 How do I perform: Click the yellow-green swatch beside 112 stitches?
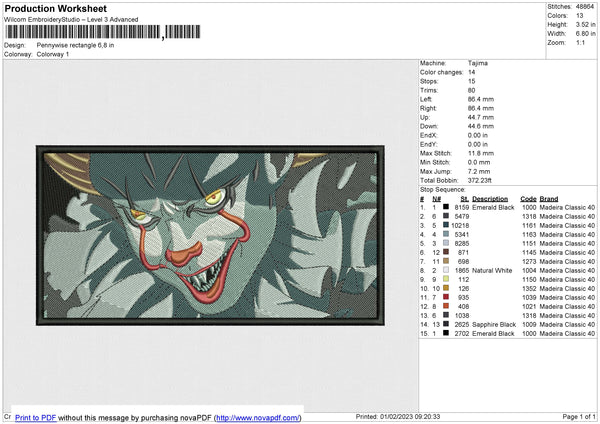(x=446, y=279)
